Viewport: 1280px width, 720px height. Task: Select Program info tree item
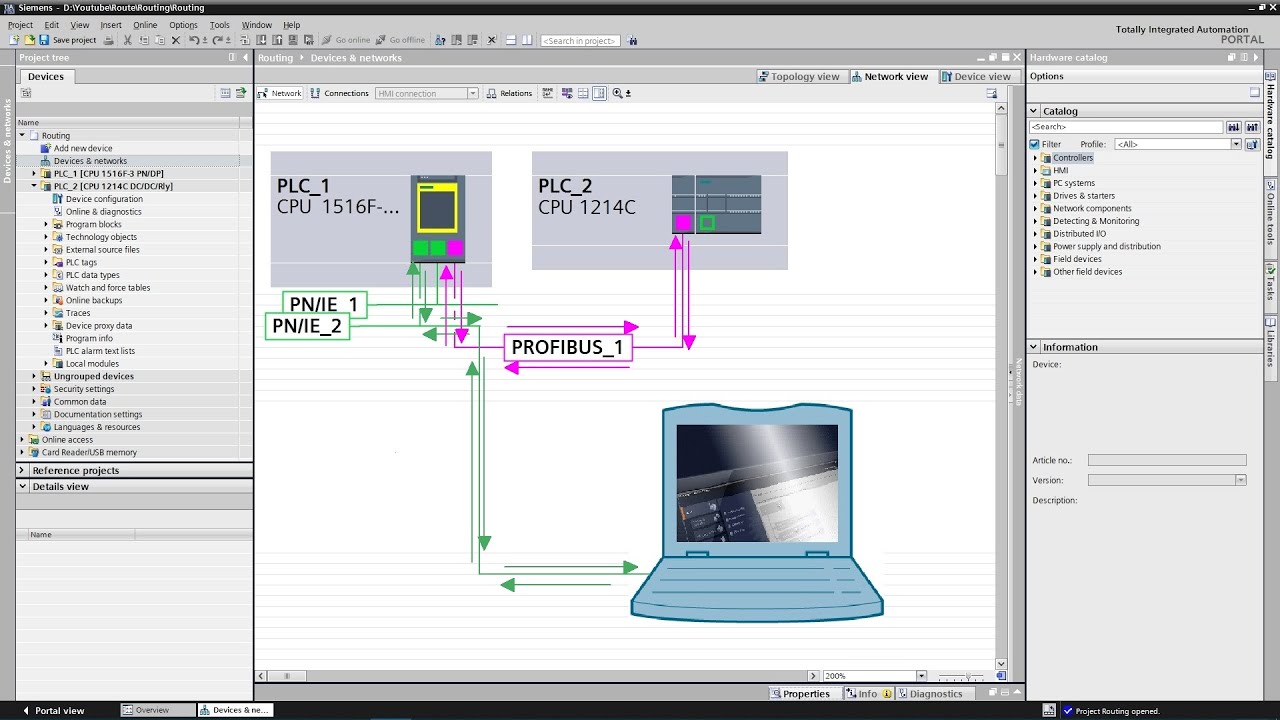click(x=89, y=338)
